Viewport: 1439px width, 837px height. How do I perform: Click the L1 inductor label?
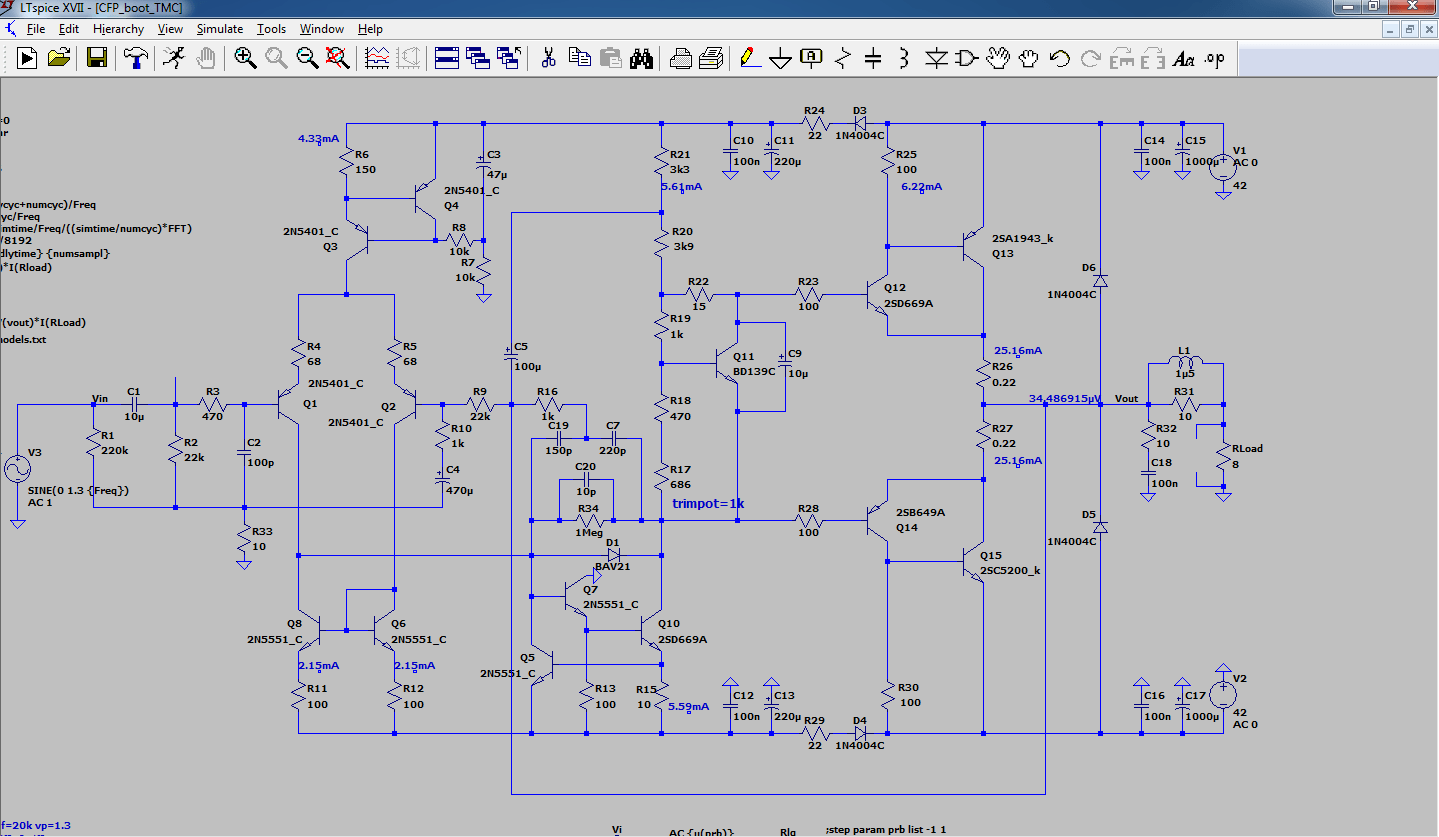click(1184, 350)
